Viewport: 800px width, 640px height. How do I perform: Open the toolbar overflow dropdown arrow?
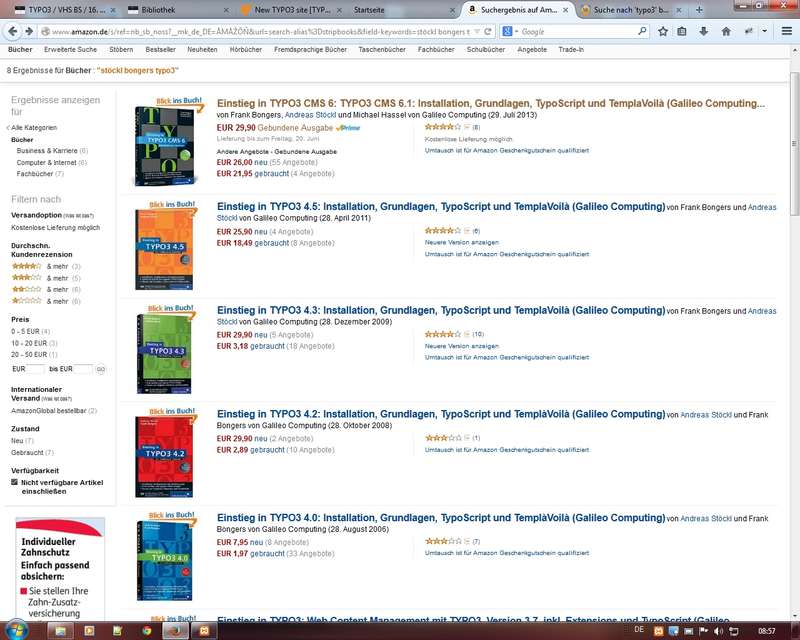point(764,32)
